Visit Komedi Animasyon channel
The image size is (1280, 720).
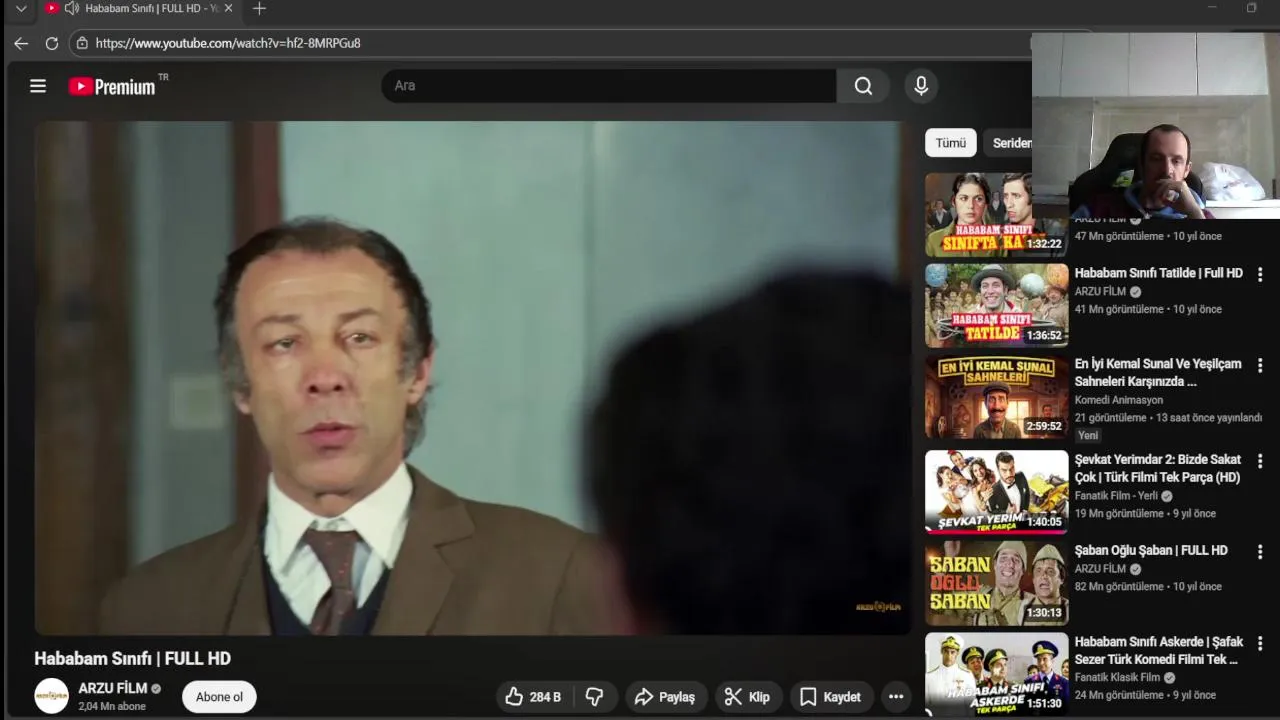[1119, 400]
